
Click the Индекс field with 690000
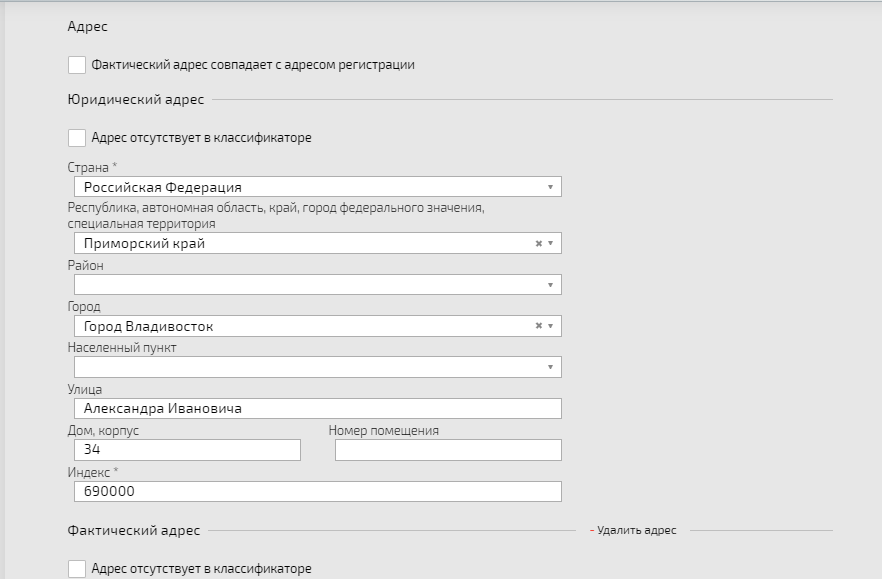[318, 491]
